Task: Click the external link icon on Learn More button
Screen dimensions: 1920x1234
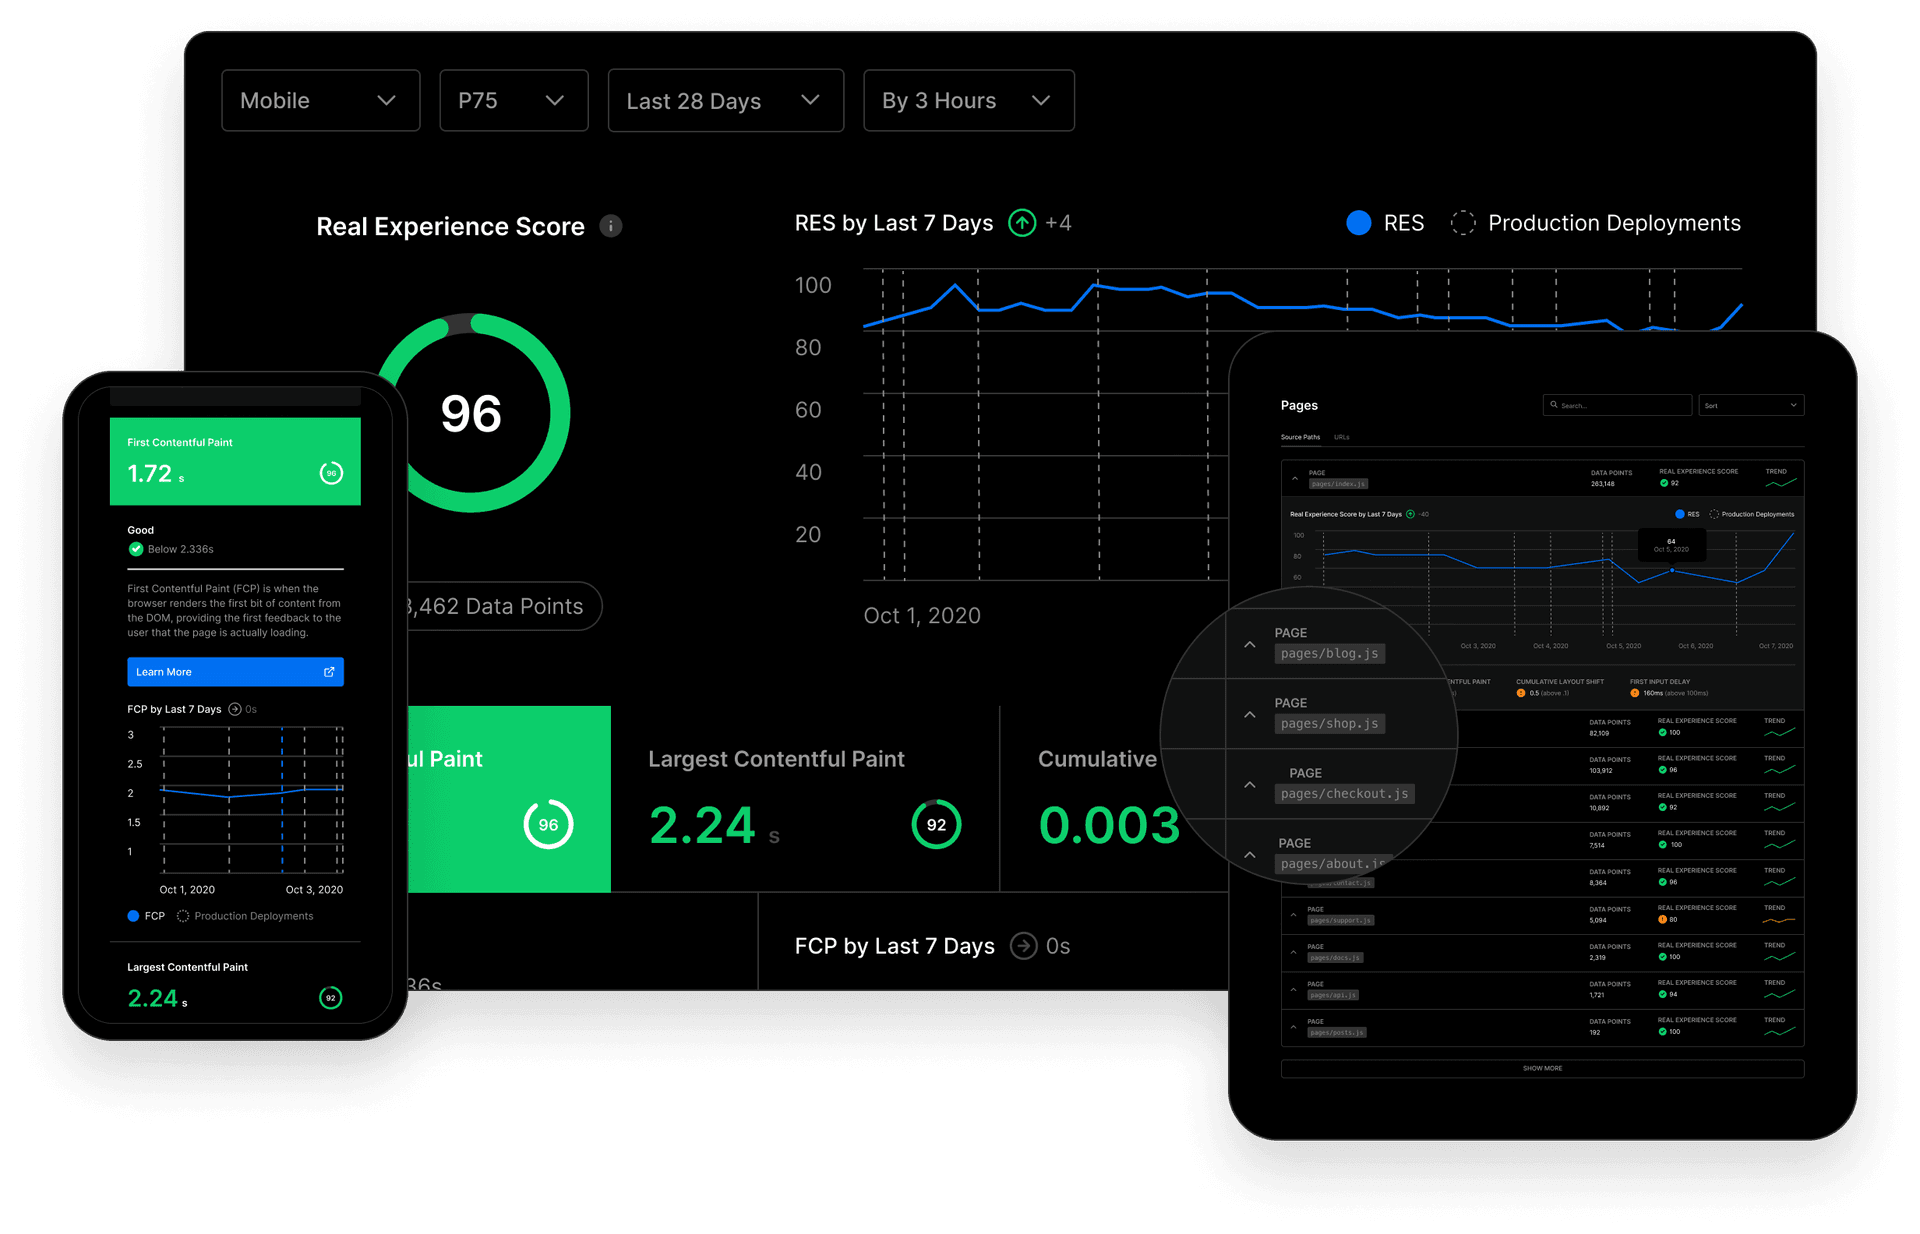Action: click(329, 671)
